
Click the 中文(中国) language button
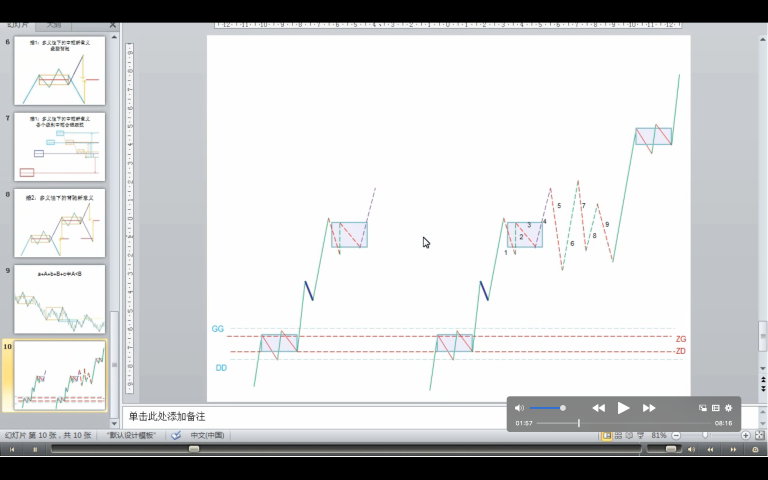point(207,436)
